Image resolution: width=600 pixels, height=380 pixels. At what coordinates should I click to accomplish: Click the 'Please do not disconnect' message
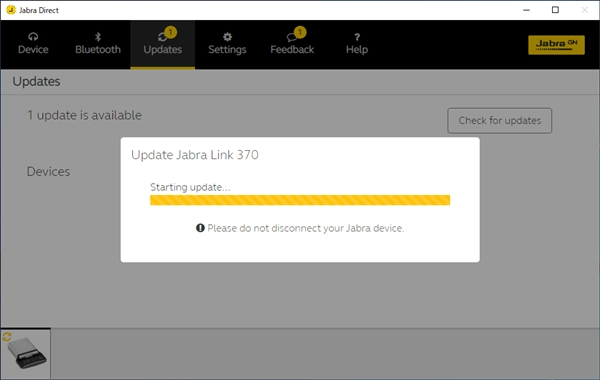pyautogui.click(x=305, y=228)
